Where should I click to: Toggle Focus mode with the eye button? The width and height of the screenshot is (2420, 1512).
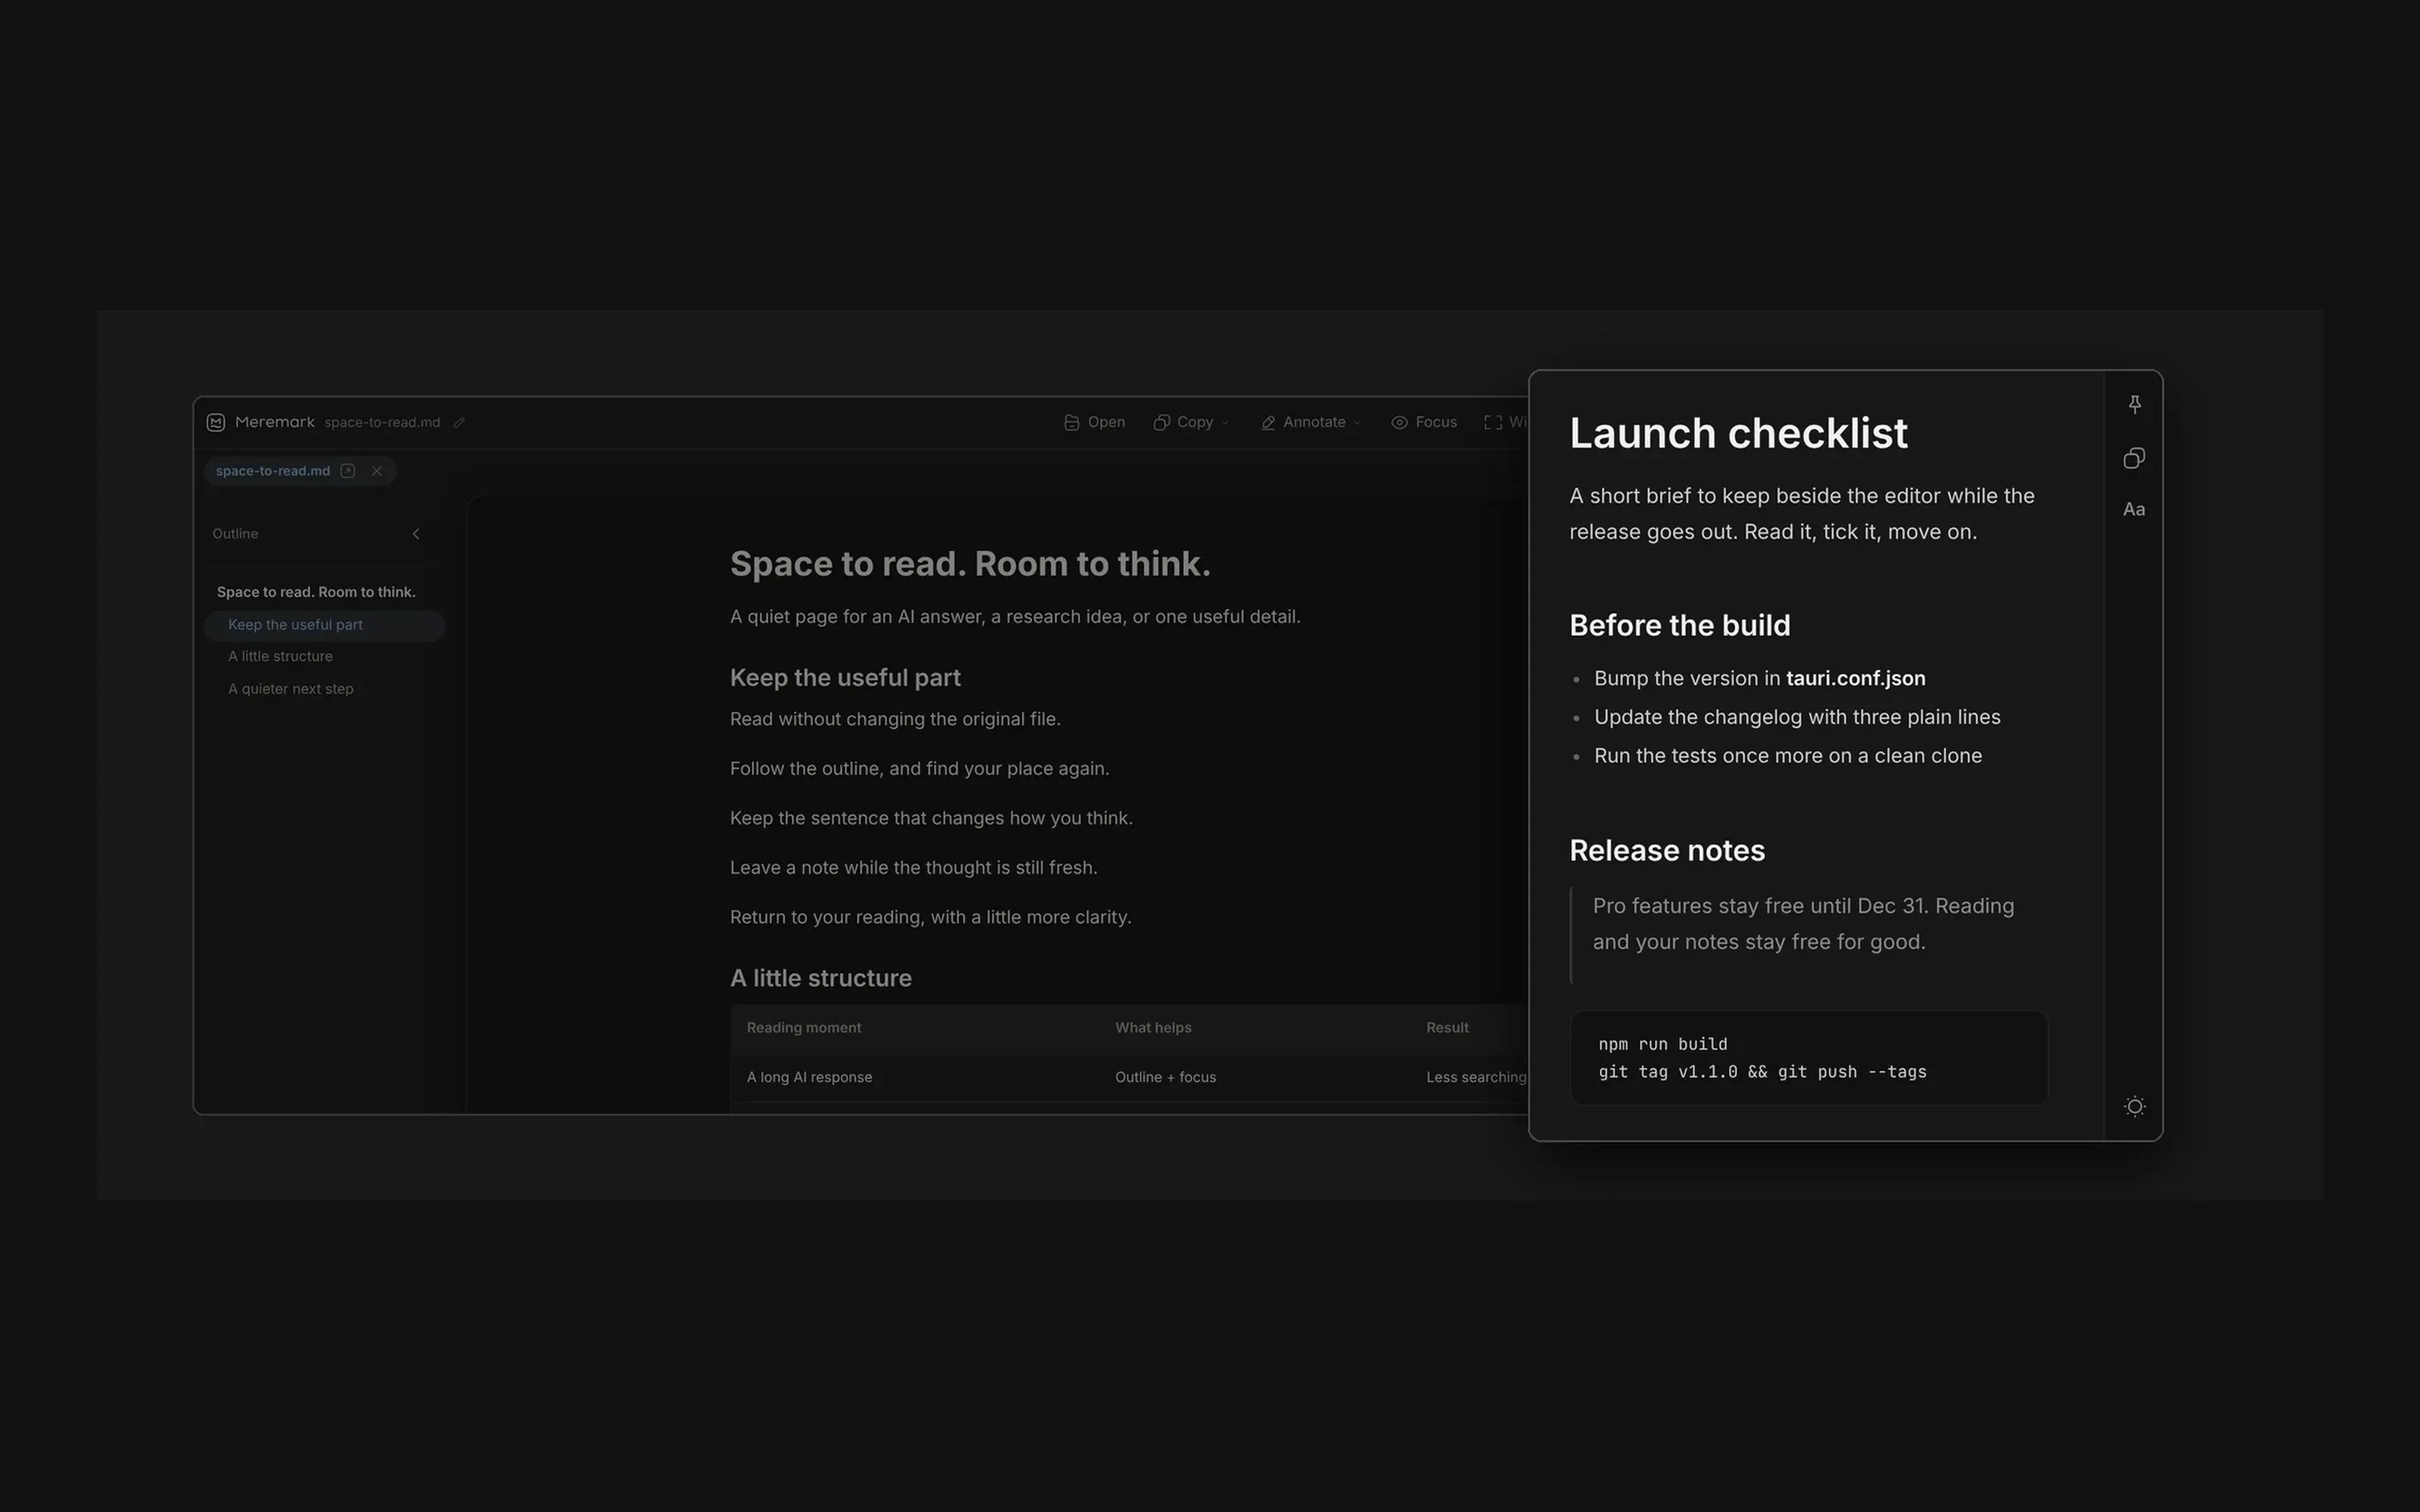point(1424,422)
